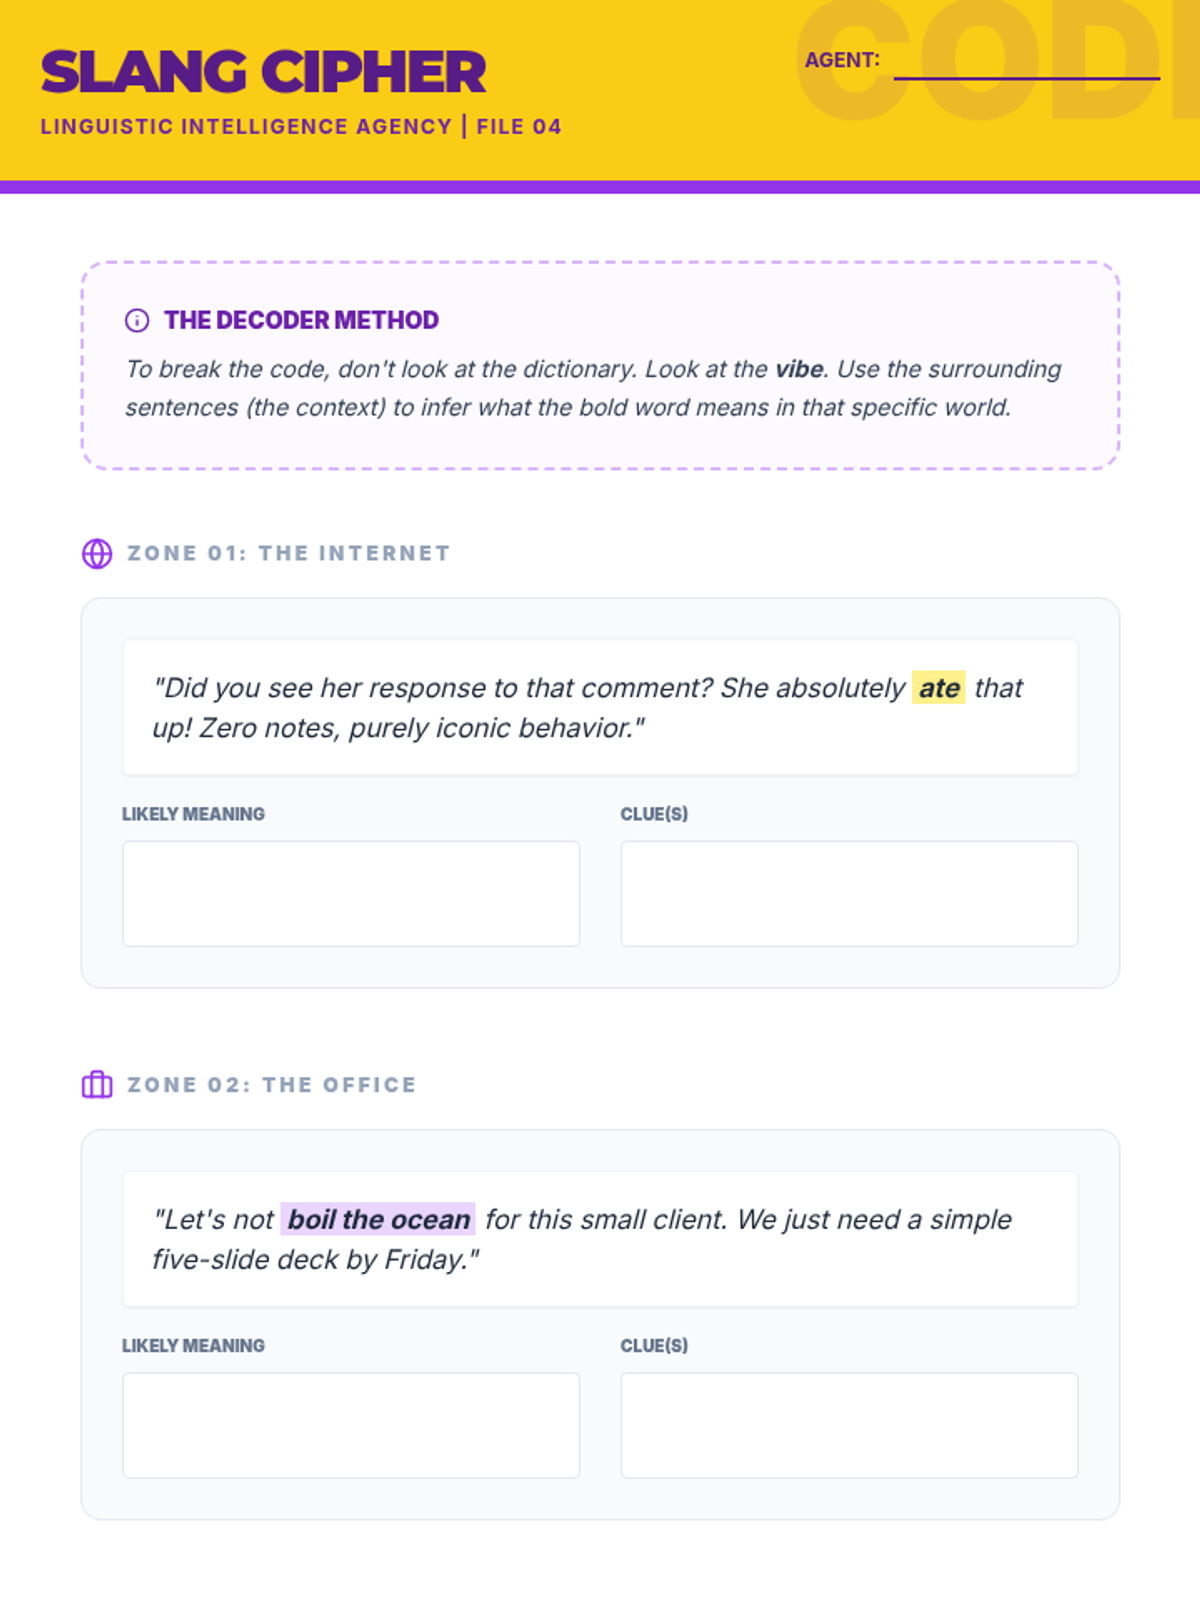
Task: Click the 'Zone 02: The Office' heading
Action: [271, 1085]
